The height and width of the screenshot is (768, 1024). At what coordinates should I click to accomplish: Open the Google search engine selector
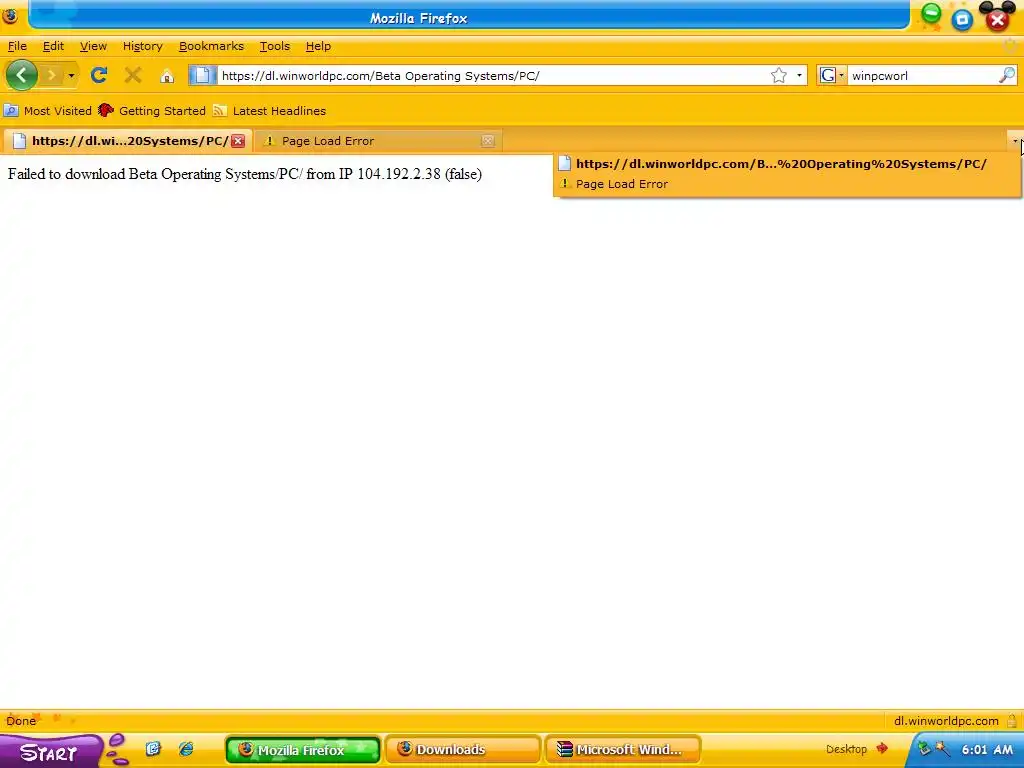tap(832, 76)
